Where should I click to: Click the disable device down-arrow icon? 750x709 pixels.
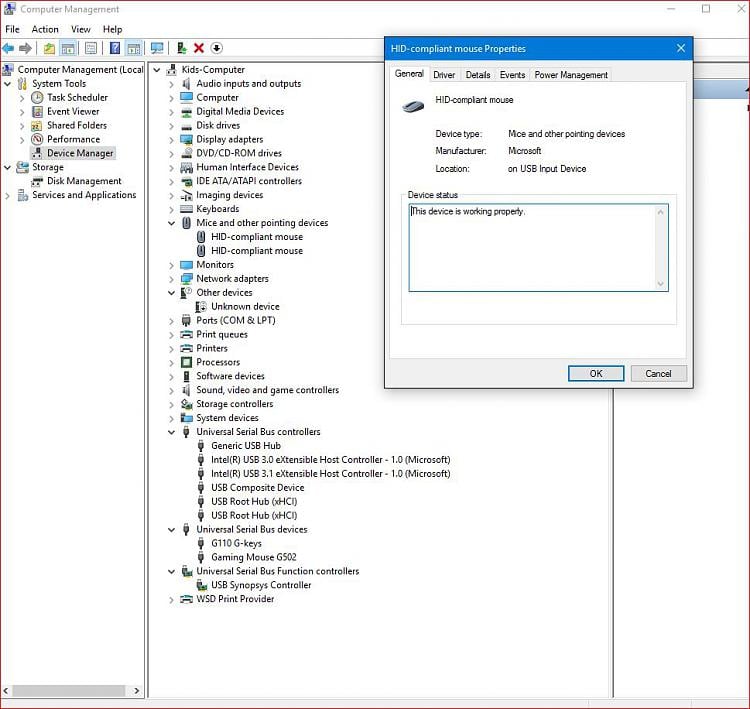[217, 48]
